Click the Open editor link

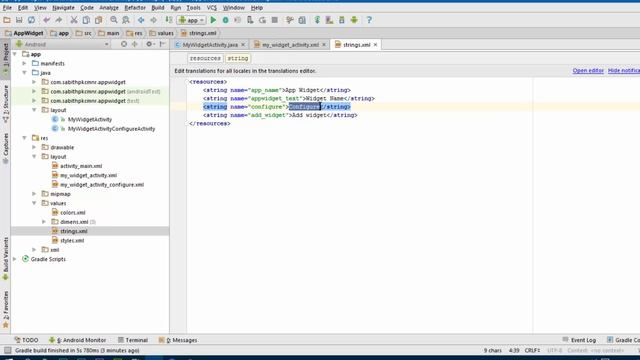coord(588,71)
